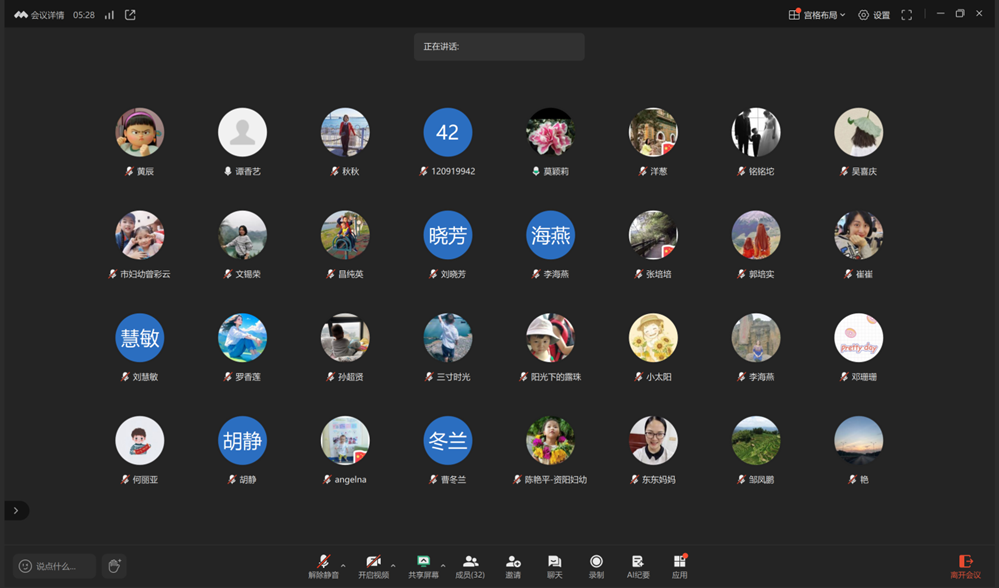Image resolution: width=999 pixels, height=588 pixels.
Task: Start screen sharing via 共享屏幕
Action: [423, 566]
